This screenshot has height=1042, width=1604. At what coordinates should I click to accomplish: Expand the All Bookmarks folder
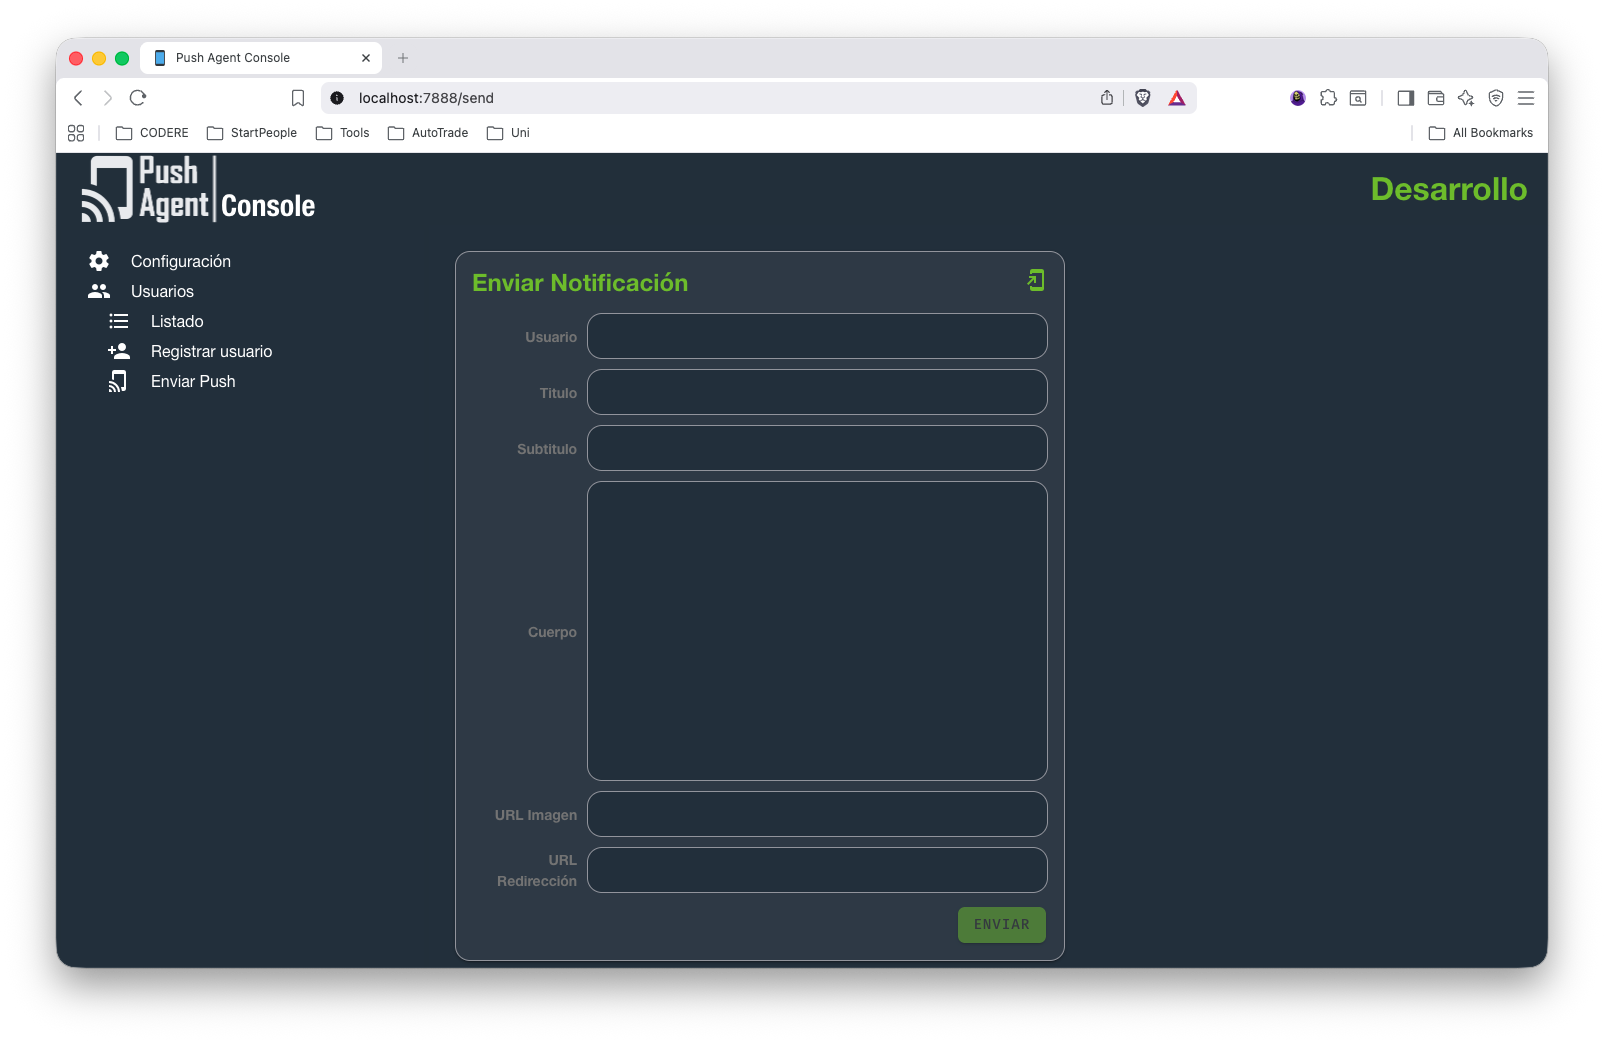pyautogui.click(x=1480, y=133)
